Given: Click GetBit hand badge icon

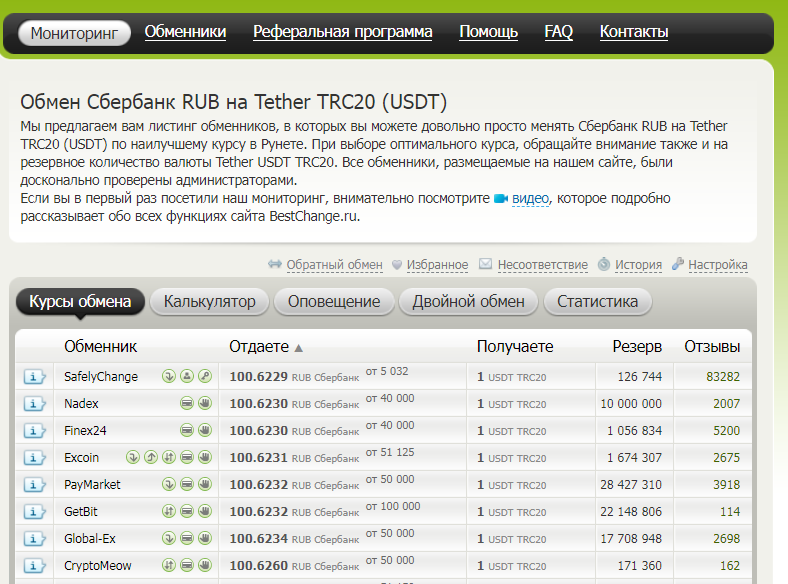Looking at the screenshot, I should [x=205, y=512].
